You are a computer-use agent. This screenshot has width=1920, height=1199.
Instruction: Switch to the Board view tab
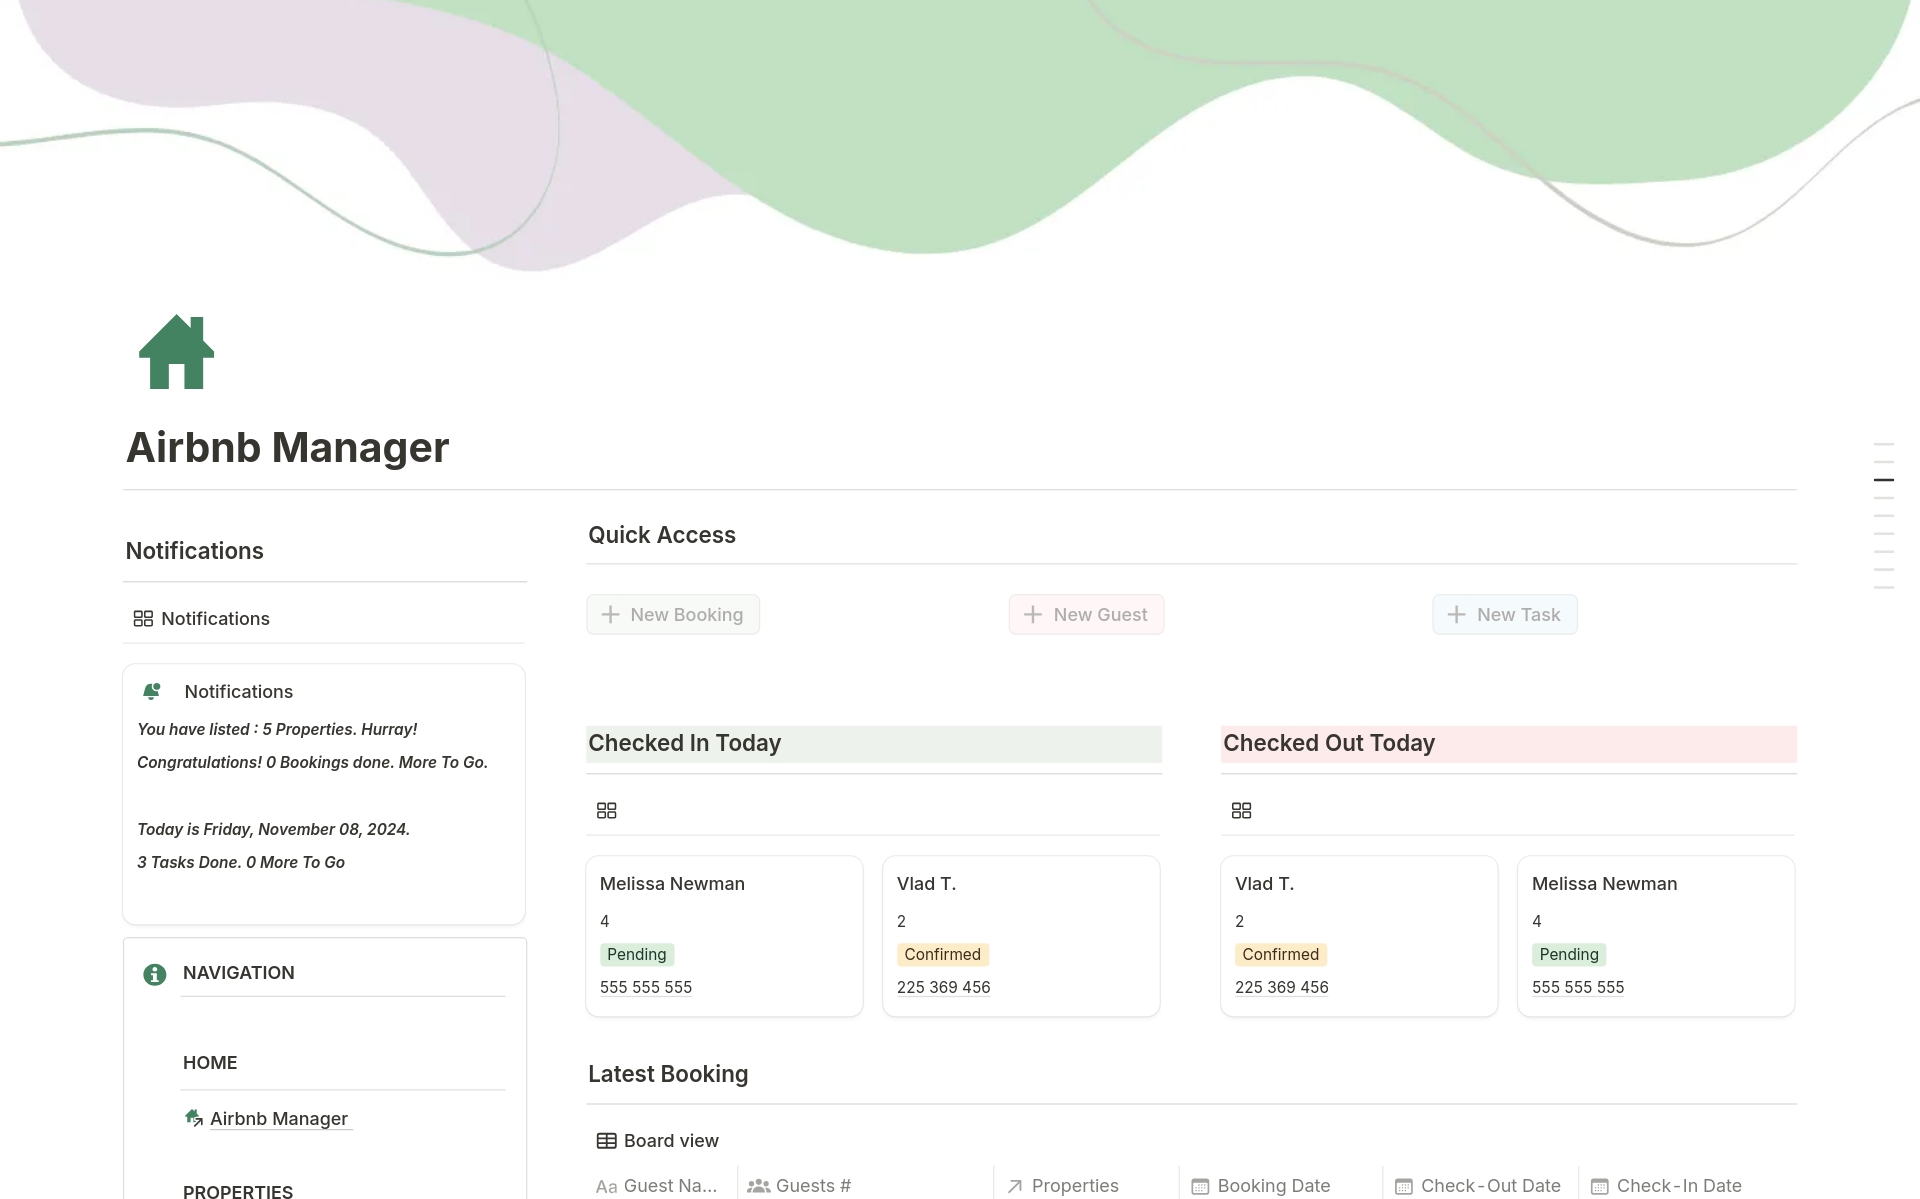(x=671, y=1140)
